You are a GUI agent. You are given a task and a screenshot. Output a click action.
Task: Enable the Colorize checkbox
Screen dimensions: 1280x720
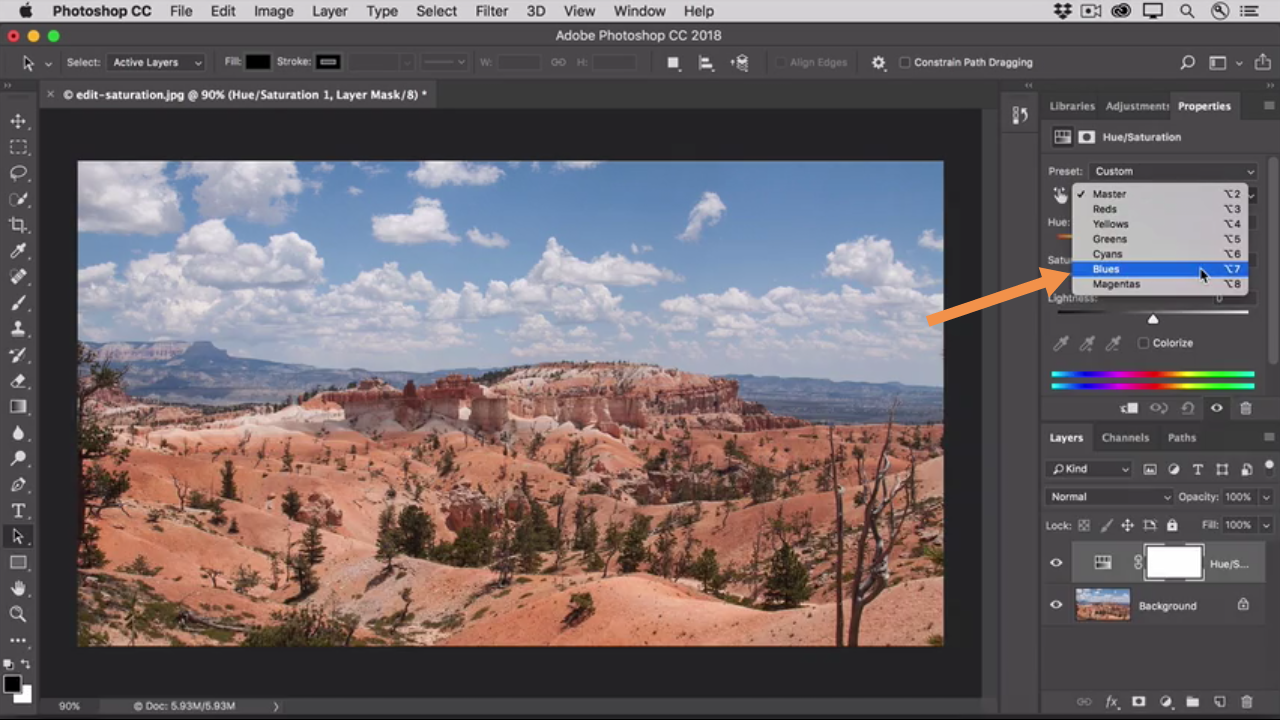1144,343
